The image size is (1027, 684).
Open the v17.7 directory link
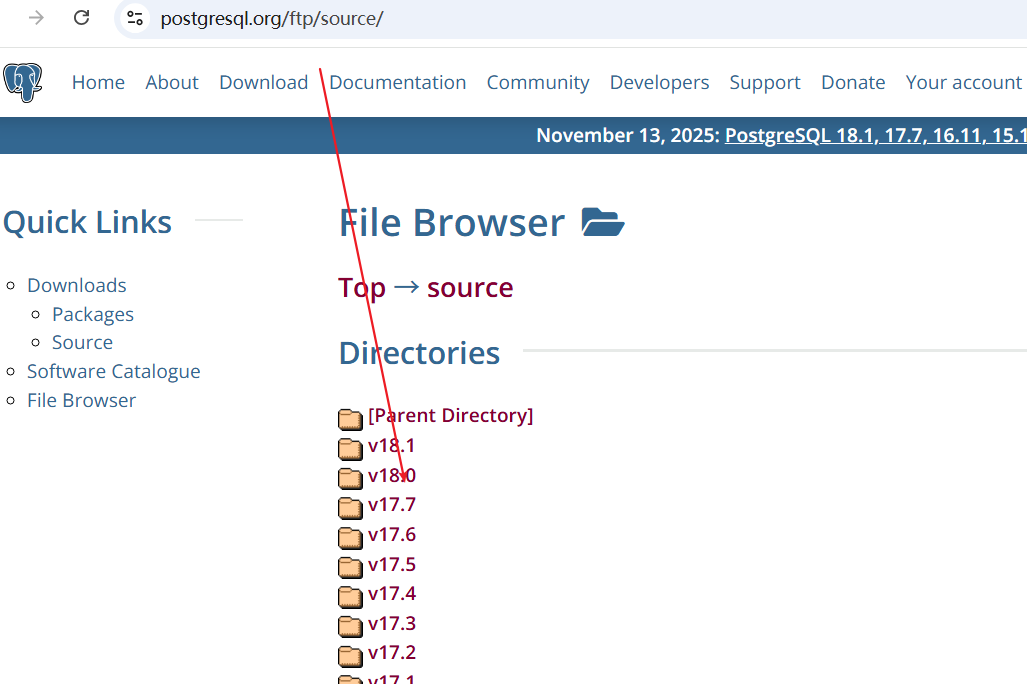click(x=392, y=504)
